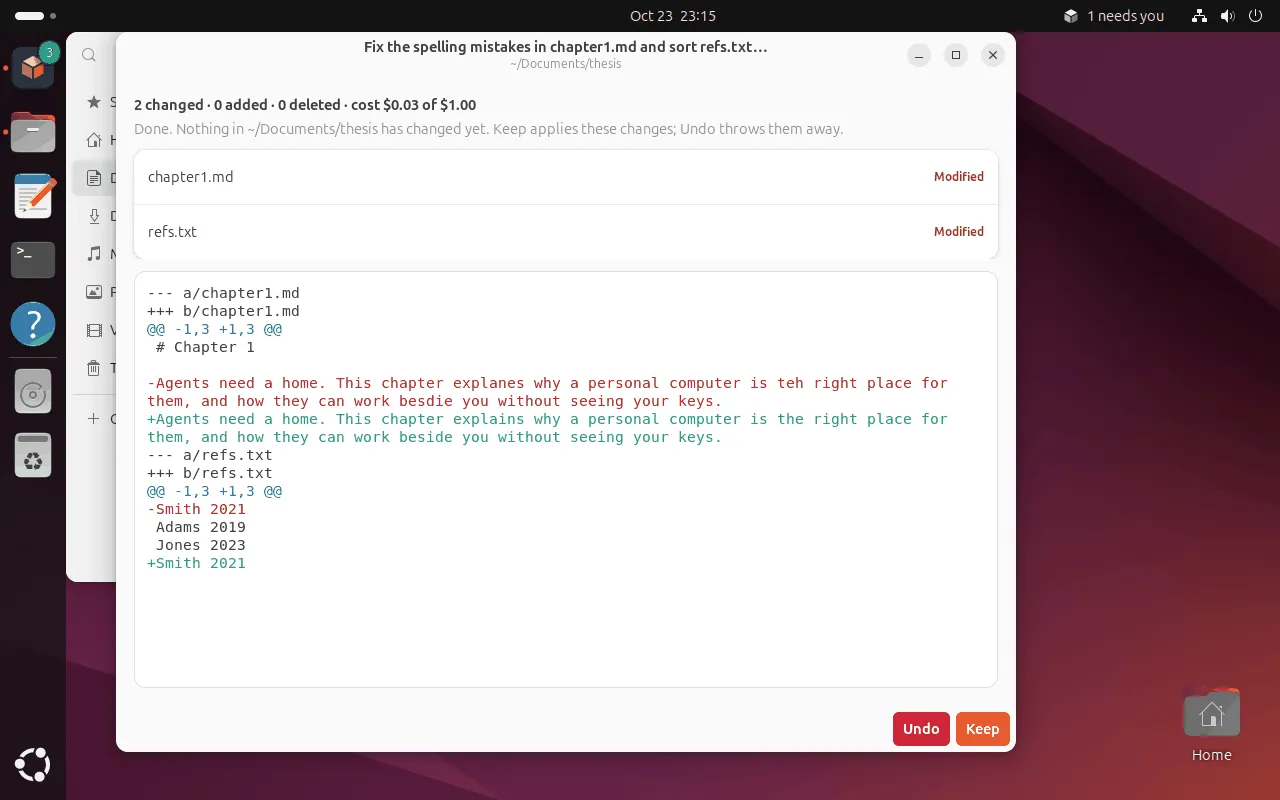Select the refs.txt modified file row
The width and height of the screenshot is (1280, 800).
566,232
